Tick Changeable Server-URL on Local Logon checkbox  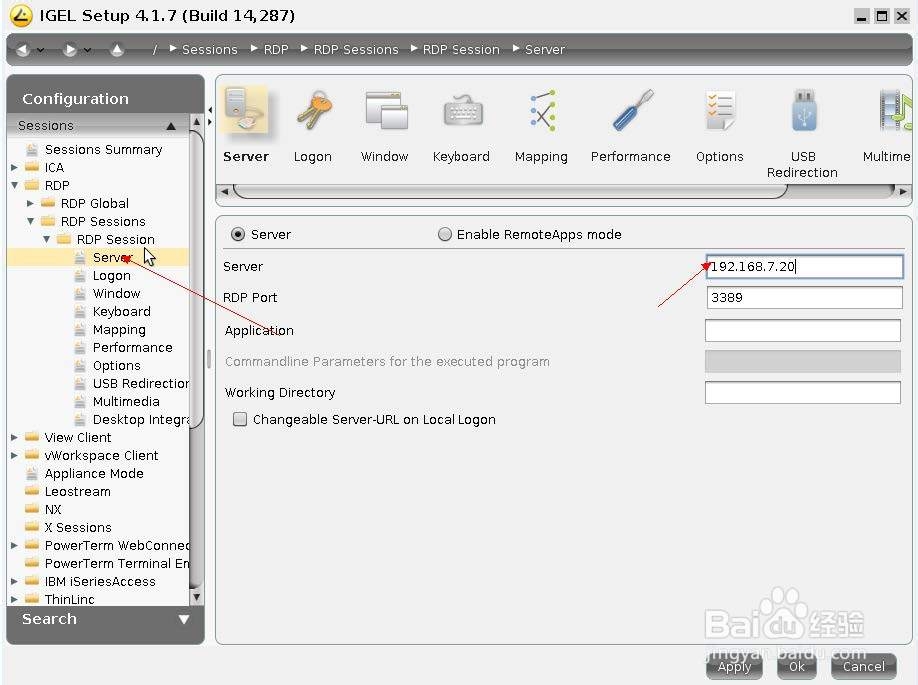click(x=240, y=419)
